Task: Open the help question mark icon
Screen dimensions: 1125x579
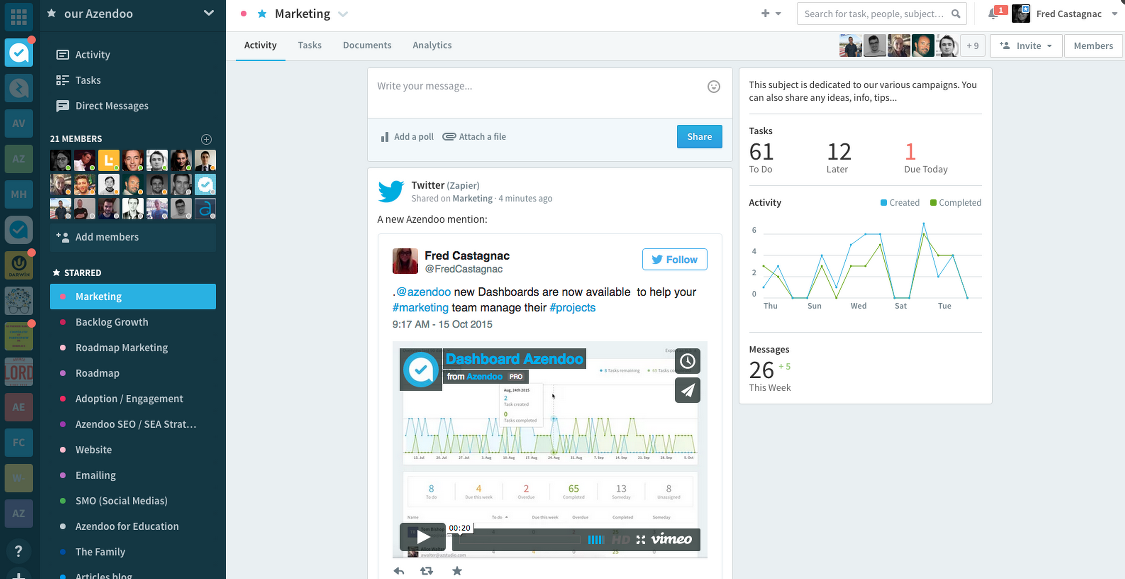Action: pos(19,550)
